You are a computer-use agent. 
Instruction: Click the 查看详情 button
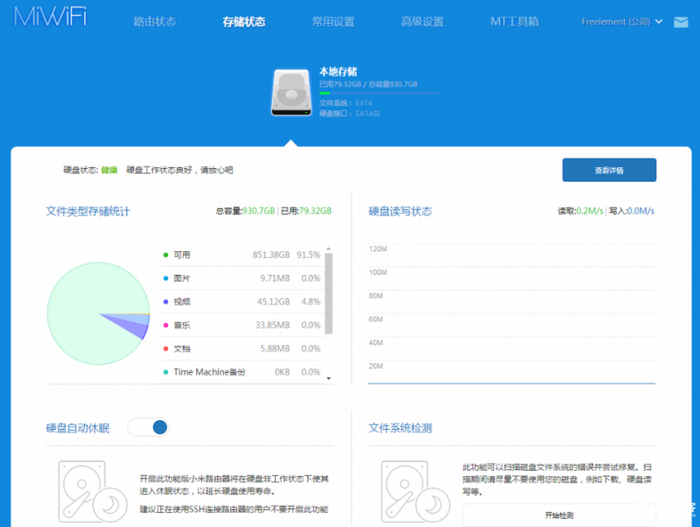608,170
